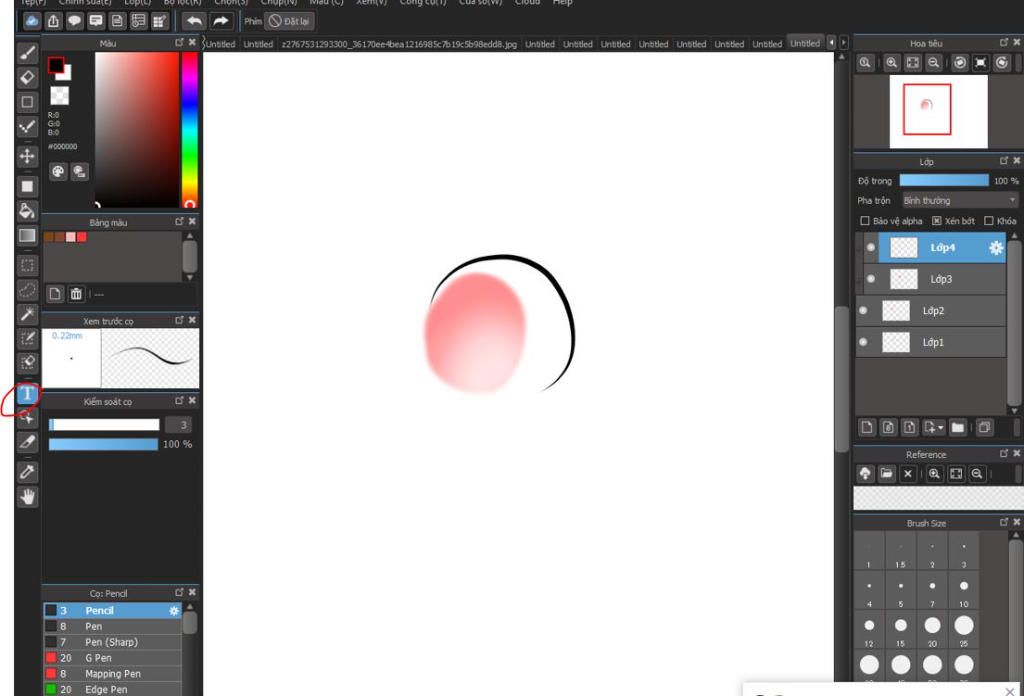
Task: Click the hue rainbow slider
Action: (x=189, y=129)
